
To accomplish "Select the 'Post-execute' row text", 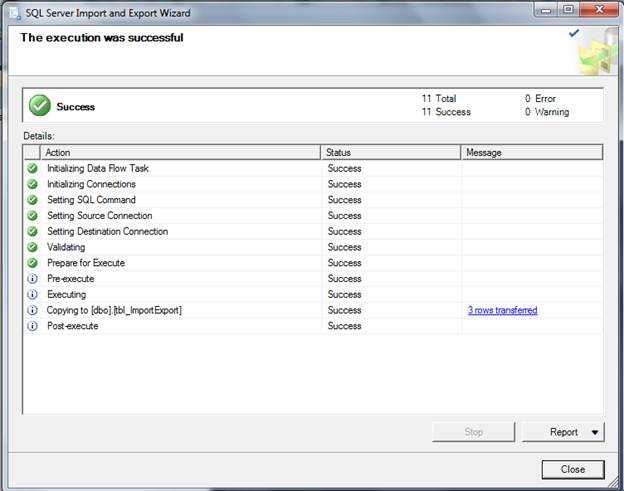I will (x=73, y=326).
